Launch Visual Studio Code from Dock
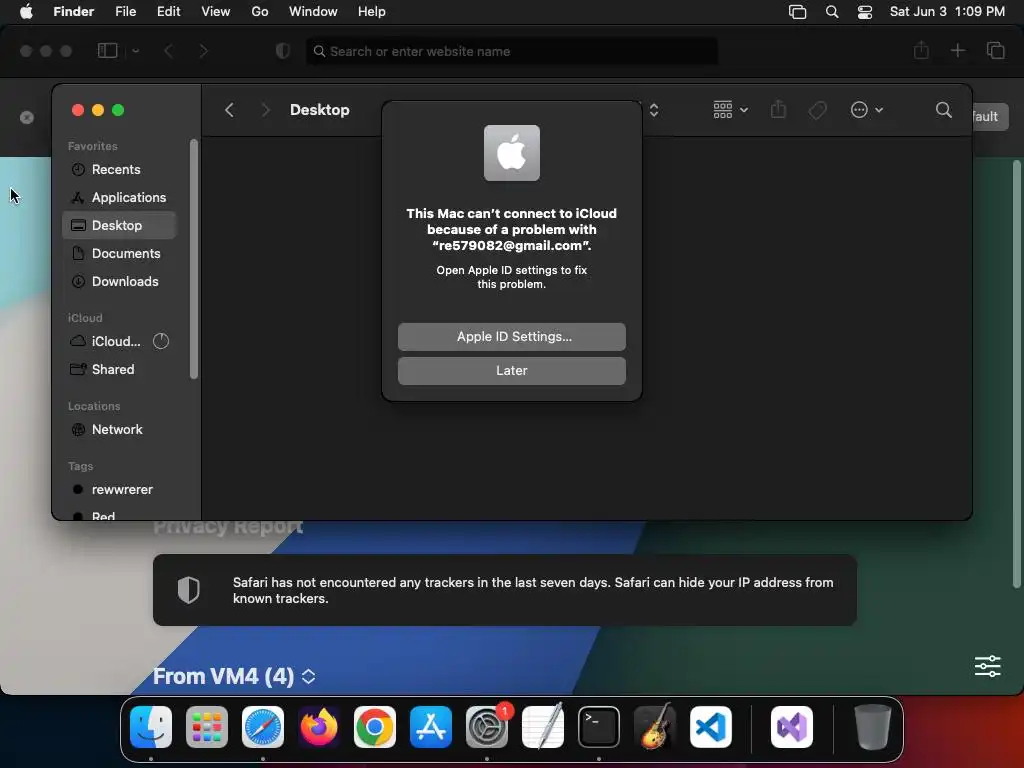 click(x=711, y=727)
